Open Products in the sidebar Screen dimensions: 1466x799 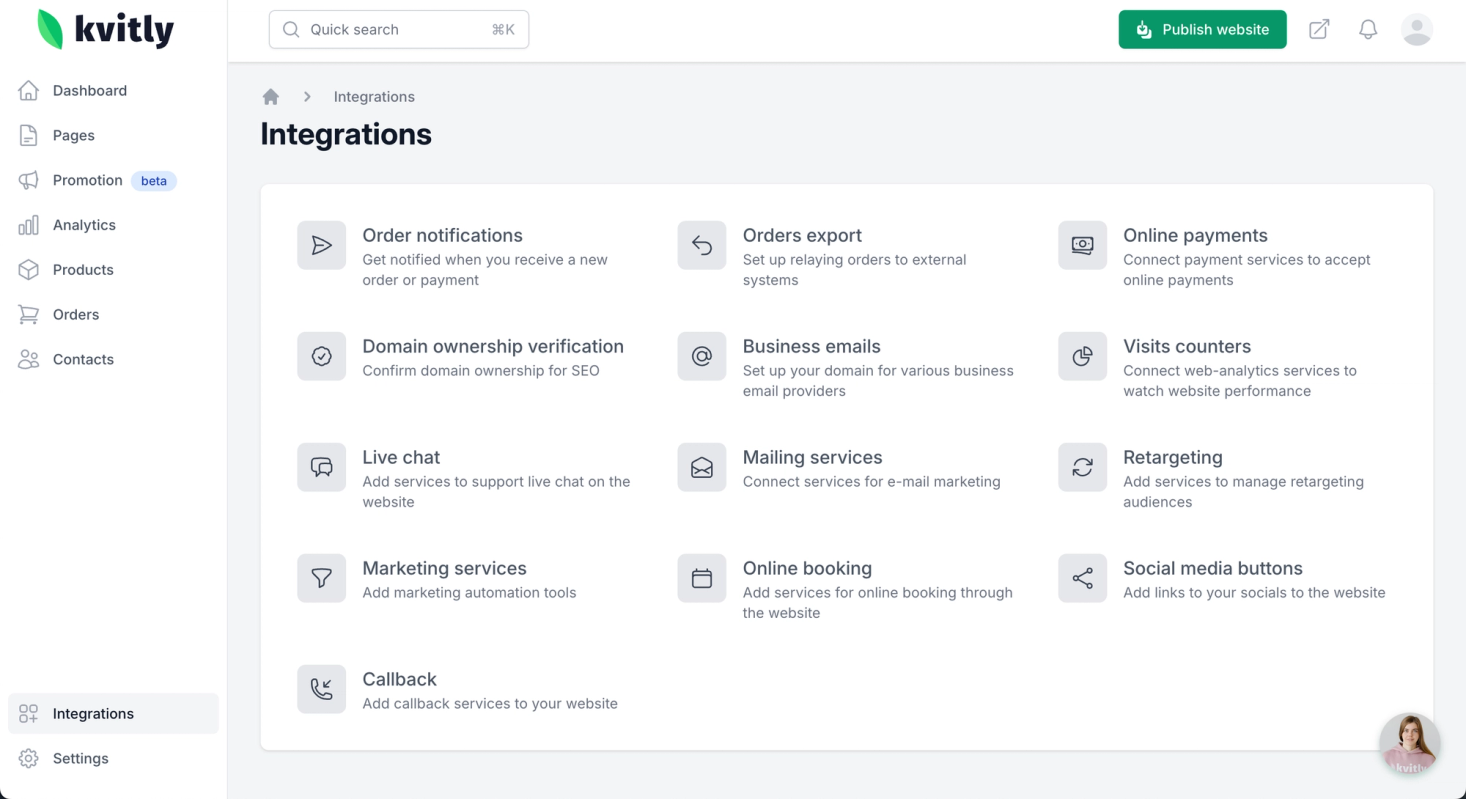point(83,270)
